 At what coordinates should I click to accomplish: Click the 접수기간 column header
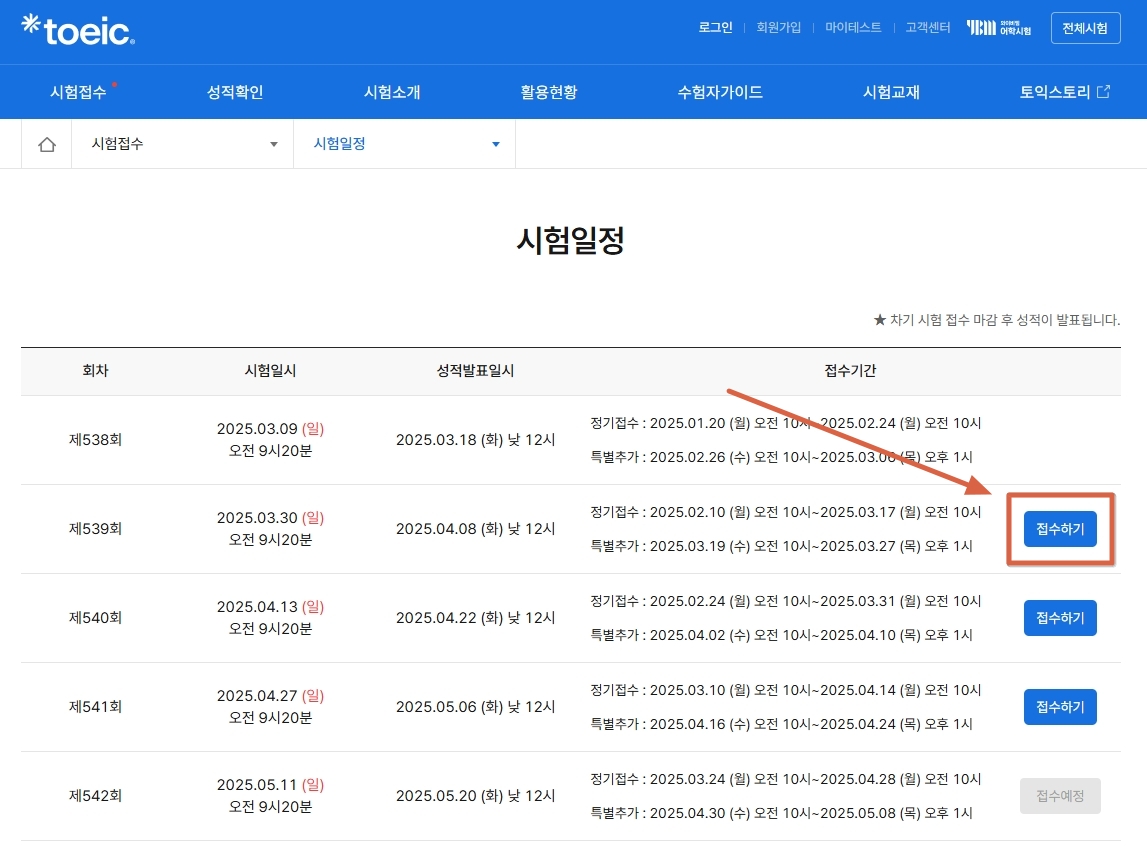[x=850, y=371]
